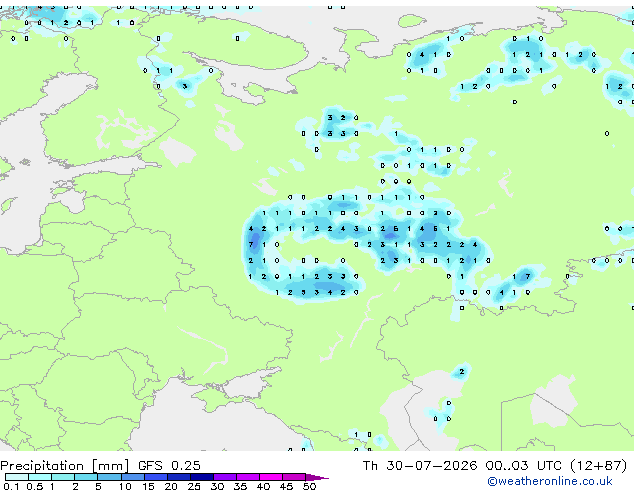Click the legend label '30'

(x=217, y=486)
